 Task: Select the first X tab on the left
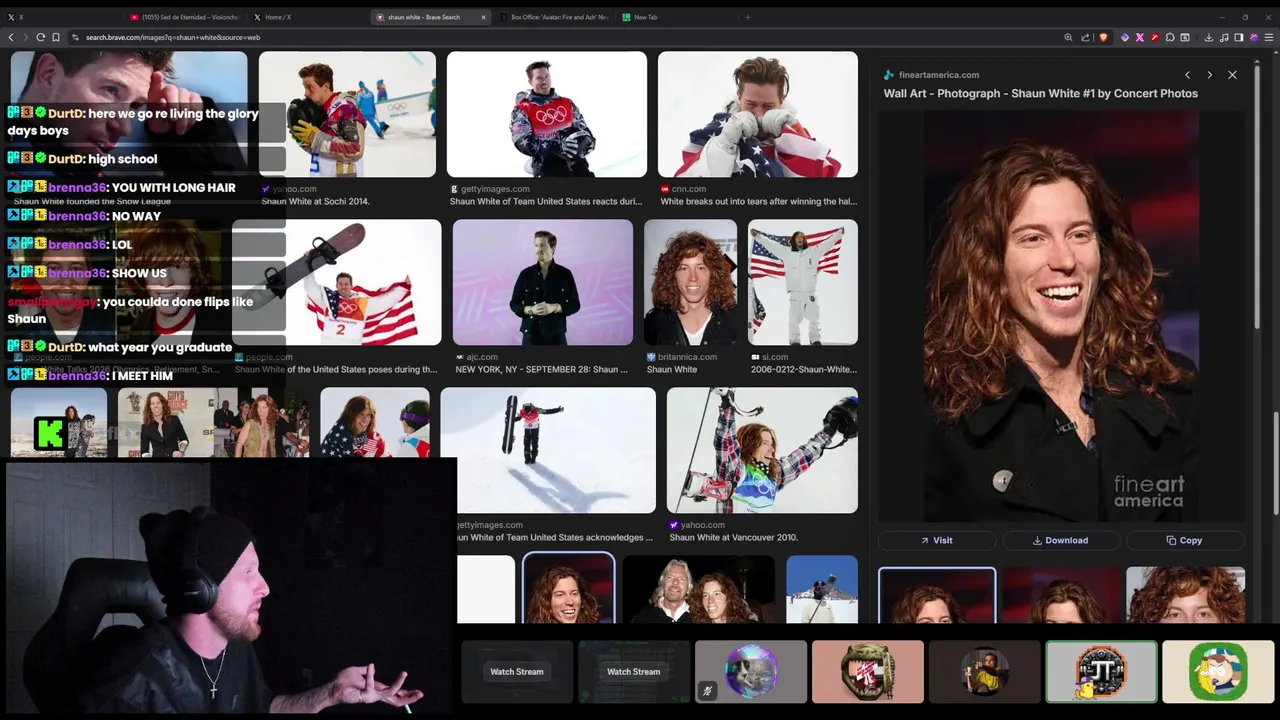click(62, 17)
